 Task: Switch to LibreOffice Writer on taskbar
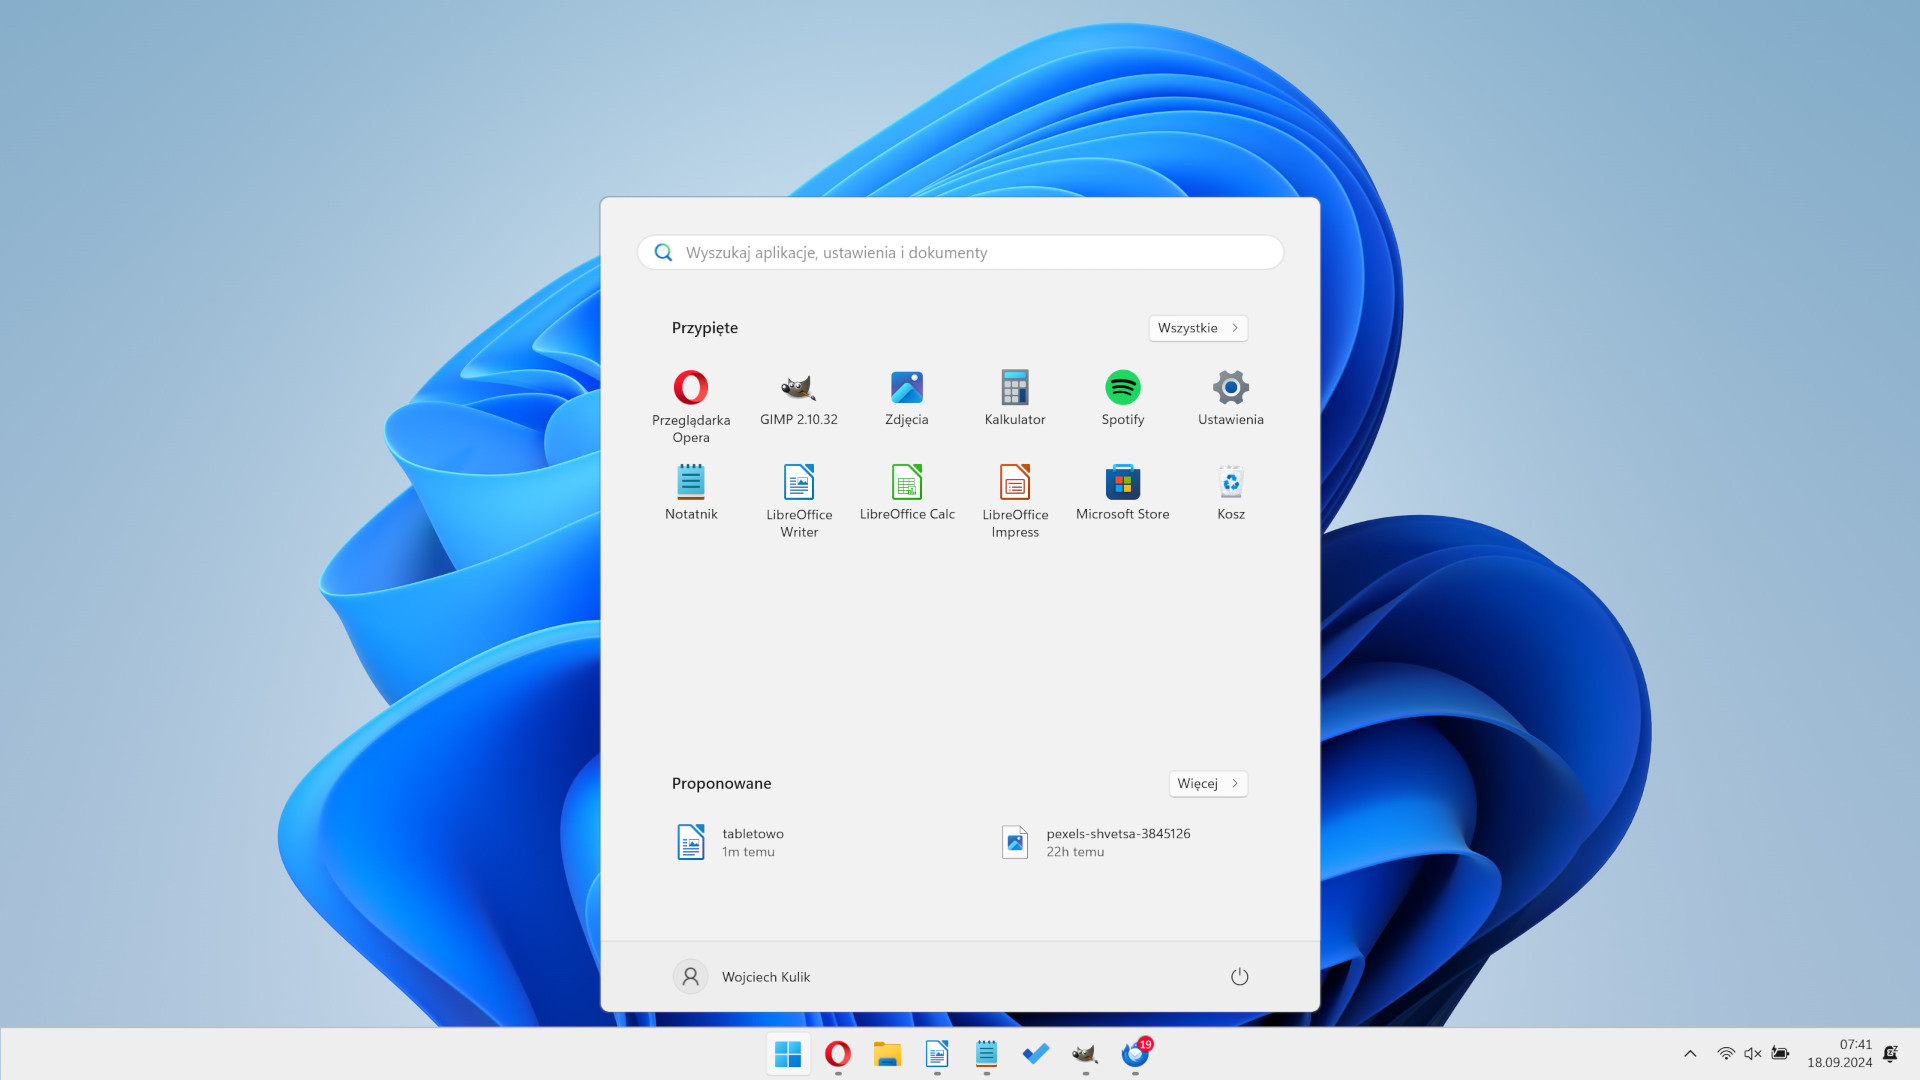coord(937,1054)
